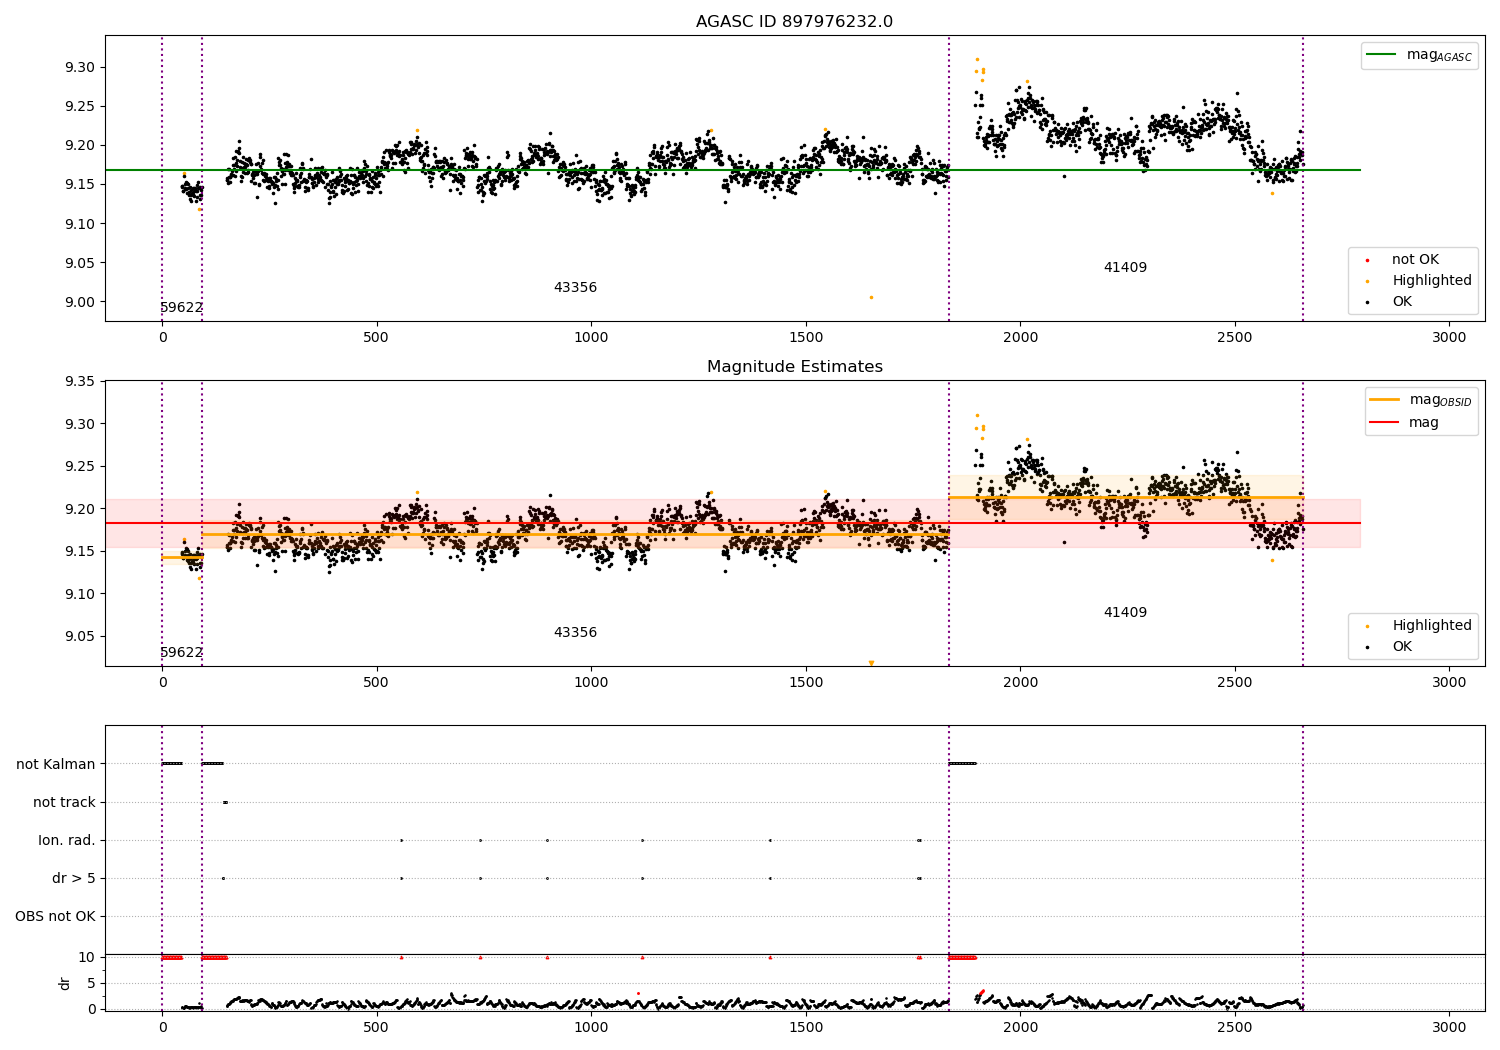
Task: Click the orange mag OBSID legend line
Action: [x=1385, y=400]
